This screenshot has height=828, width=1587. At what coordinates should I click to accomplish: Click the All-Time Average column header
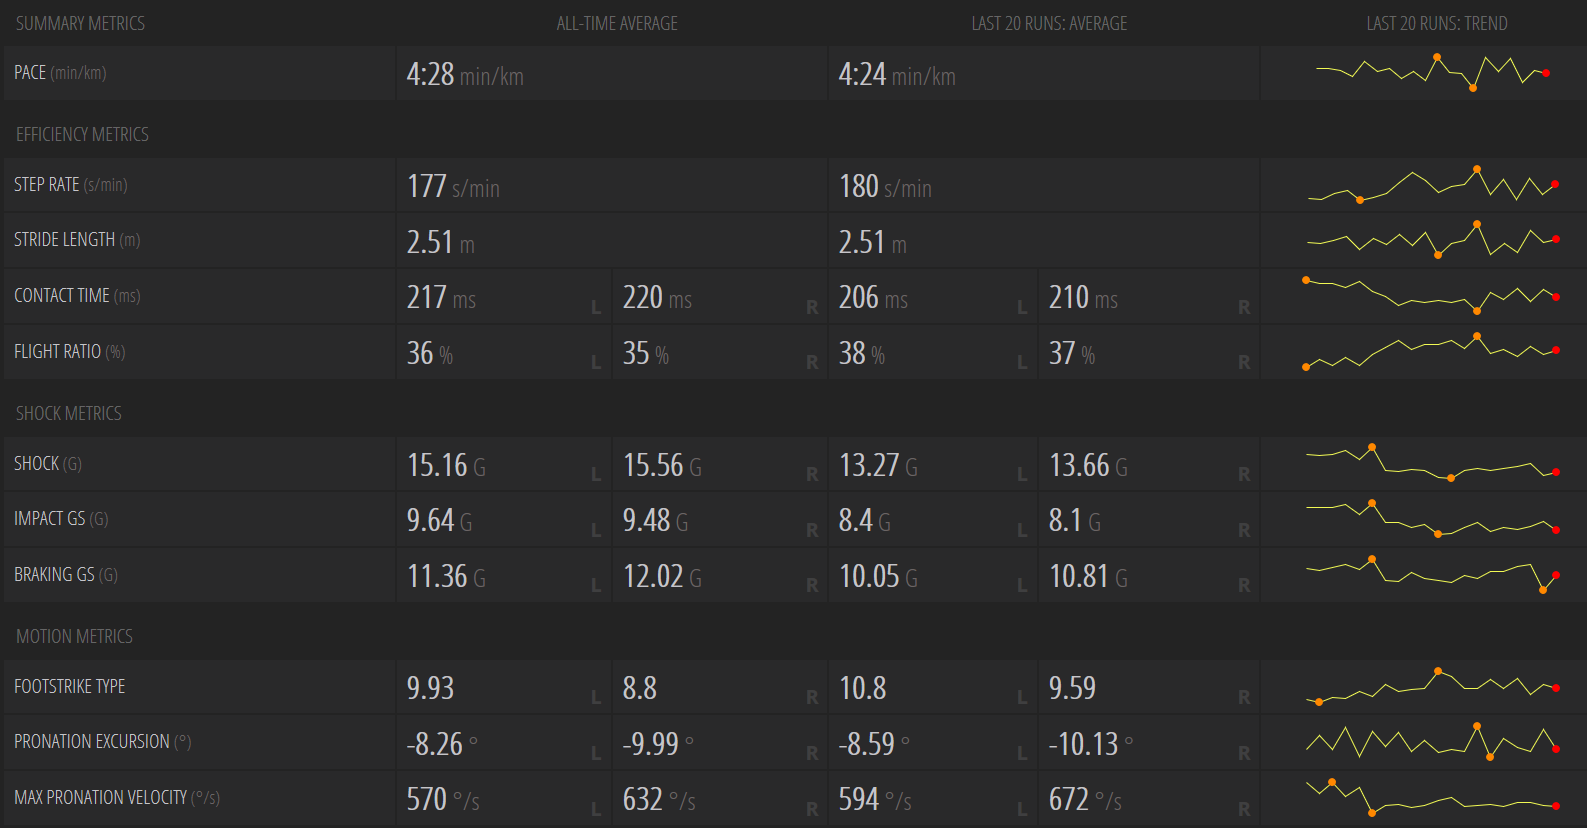(617, 23)
